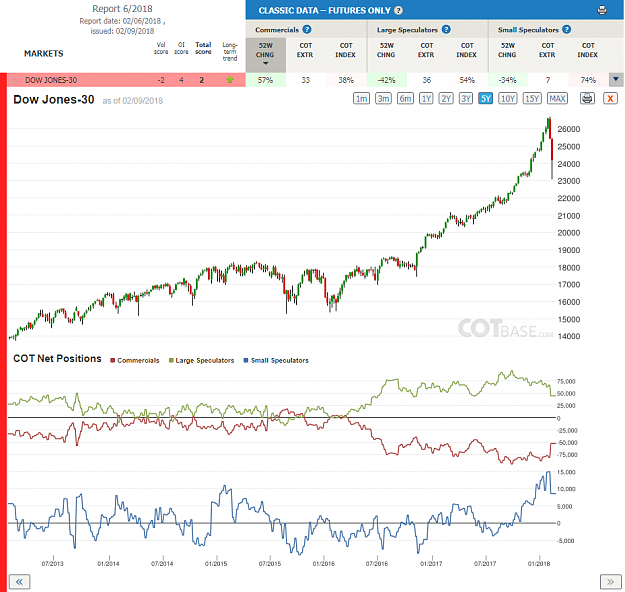Select the 3m time range
Image resolution: width=625 pixels, height=592 pixels.
click(383, 98)
